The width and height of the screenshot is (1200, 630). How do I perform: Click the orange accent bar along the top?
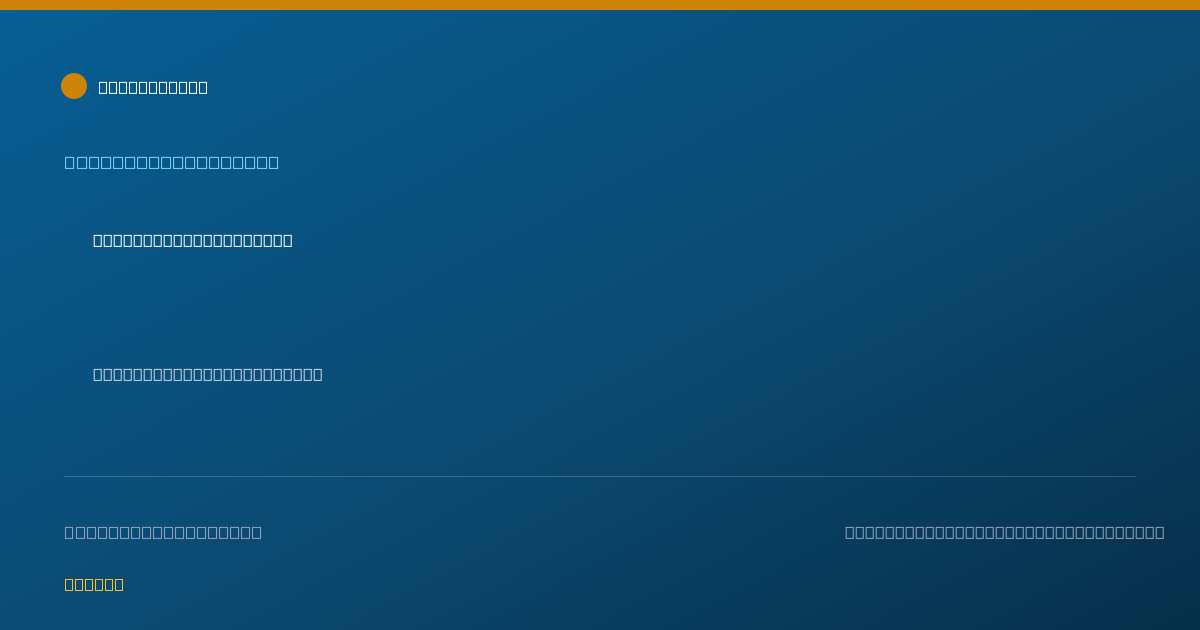pos(600,5)
